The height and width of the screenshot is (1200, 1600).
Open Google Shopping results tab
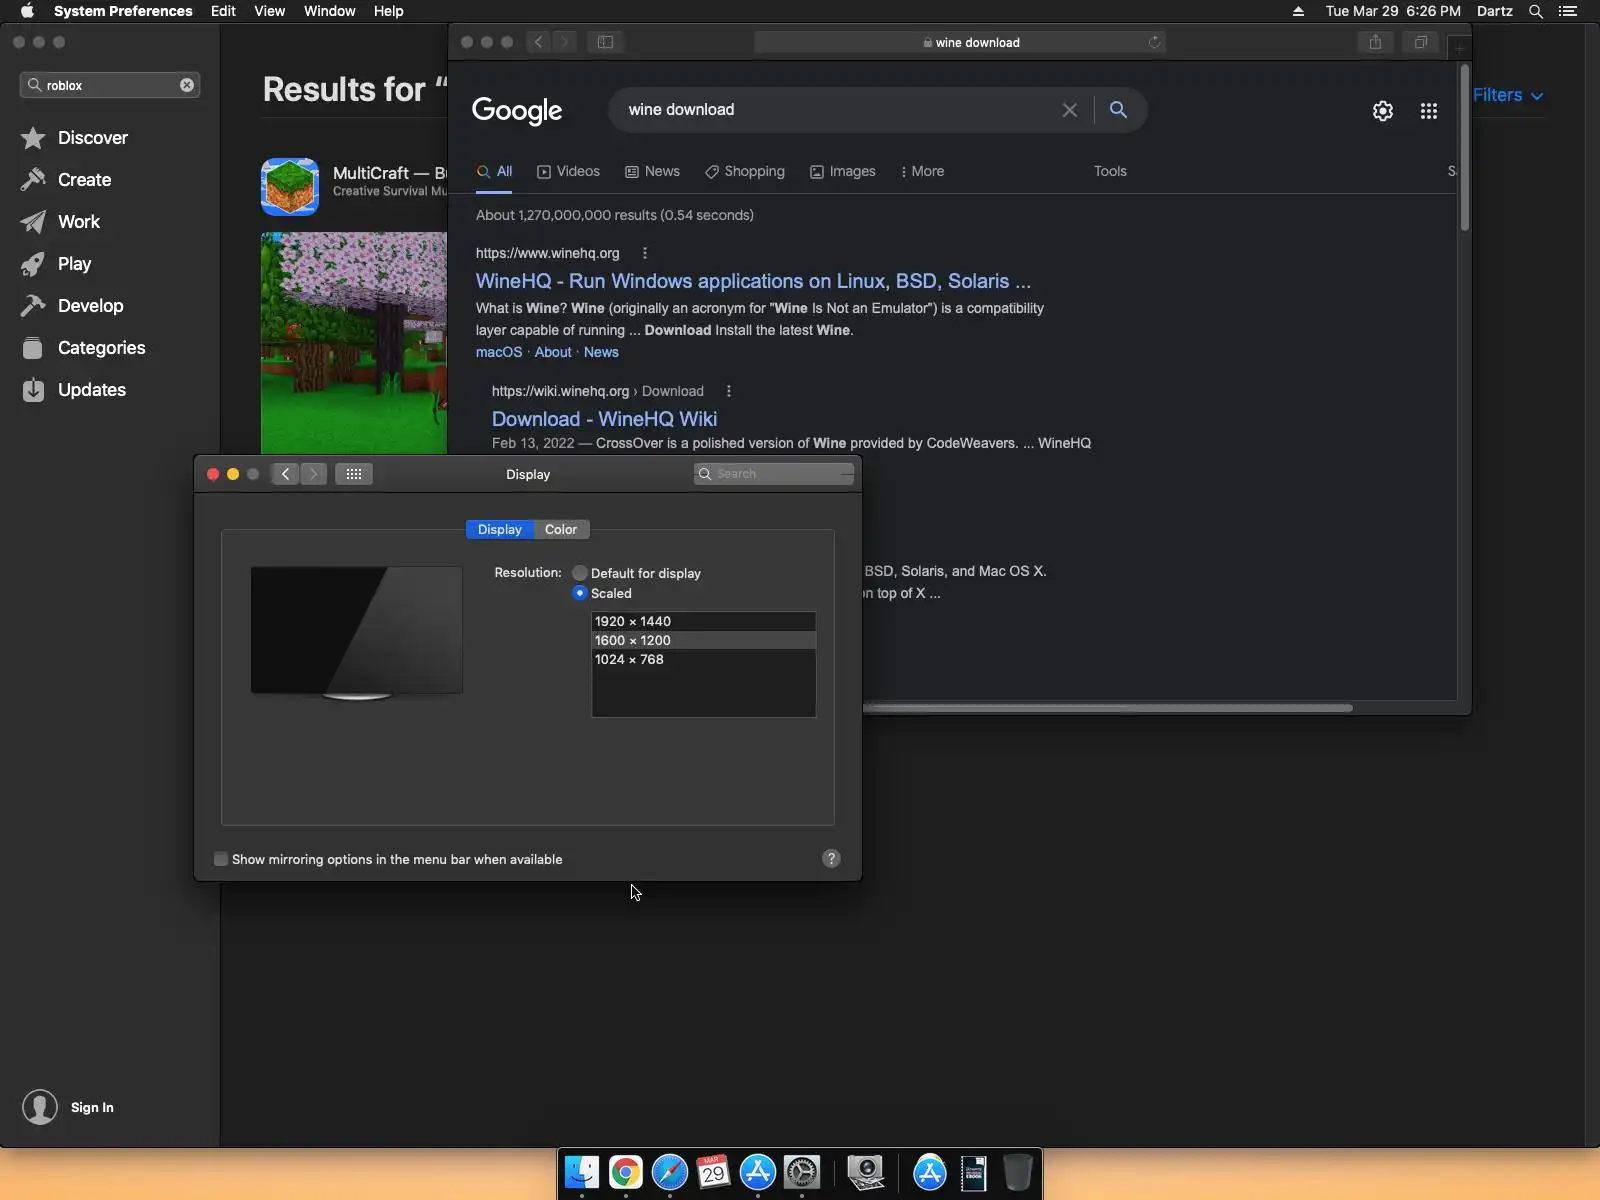pyautogui.click(x=745, y=171)
